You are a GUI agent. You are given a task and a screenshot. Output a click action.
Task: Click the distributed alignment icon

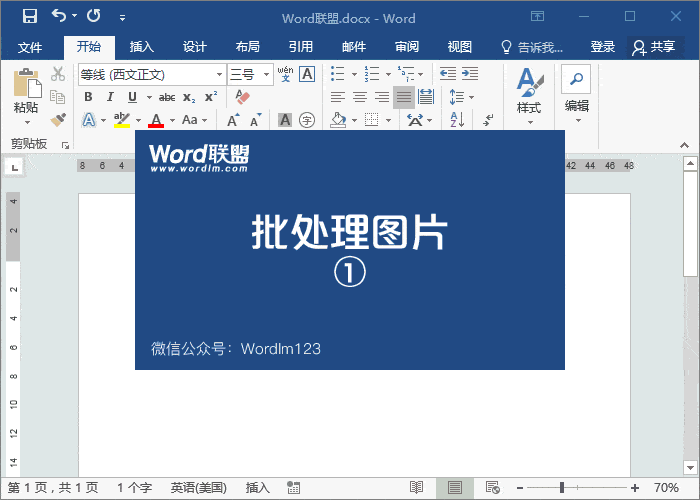click(426, 97)
